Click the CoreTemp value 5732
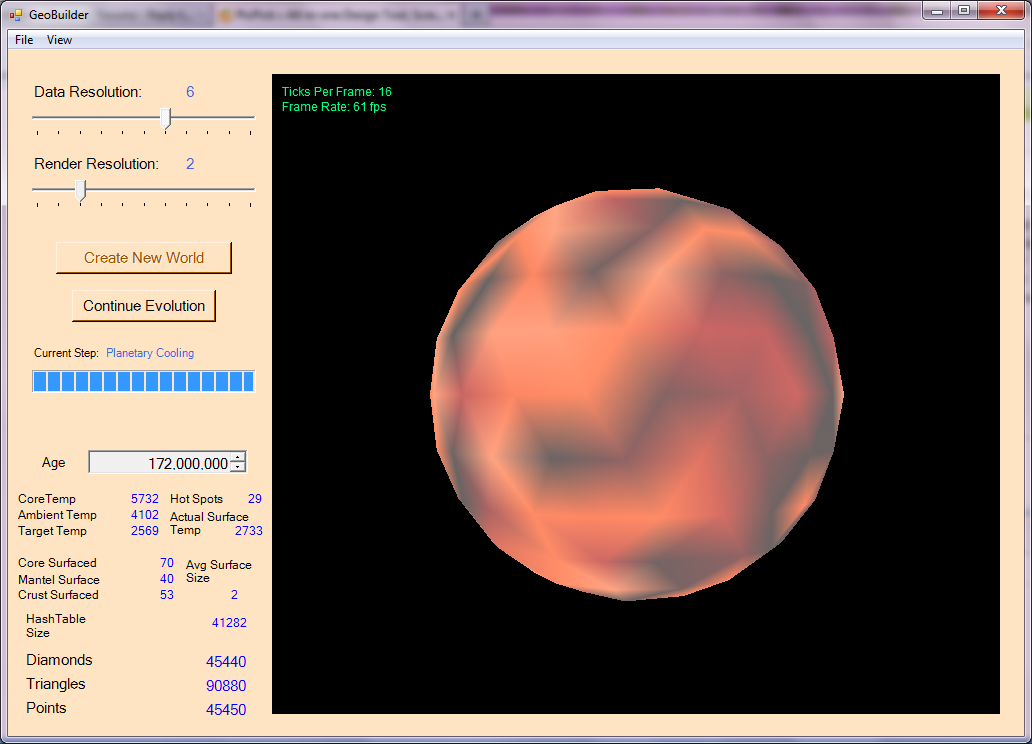1032x744 pixels. pos(145,498)
